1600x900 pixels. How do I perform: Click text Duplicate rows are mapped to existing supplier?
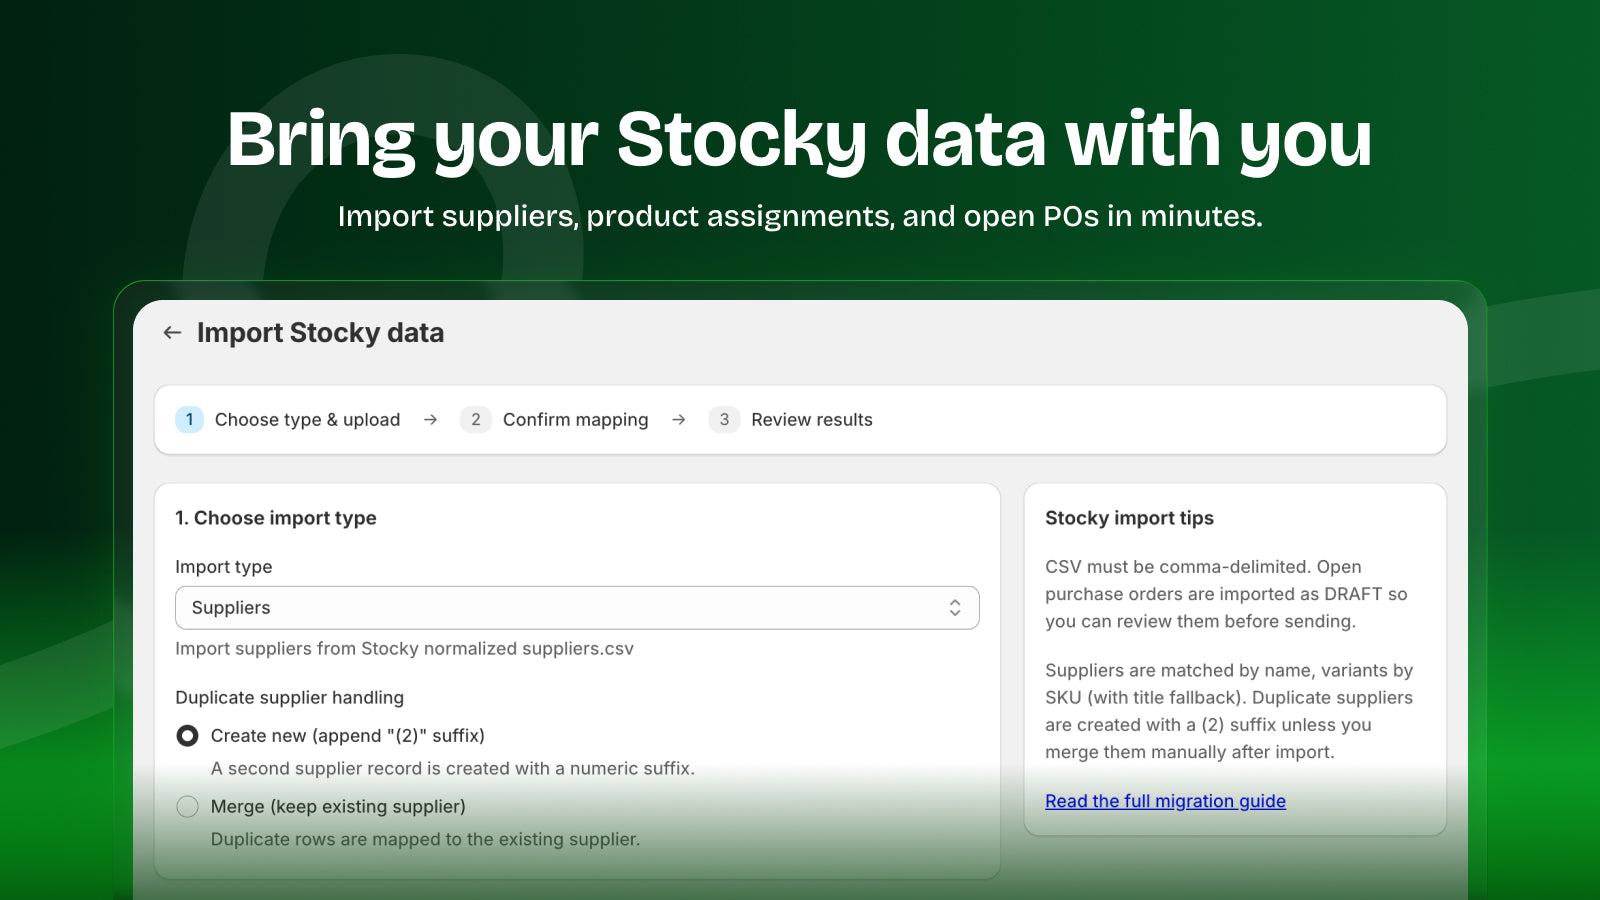coord(425,840)
